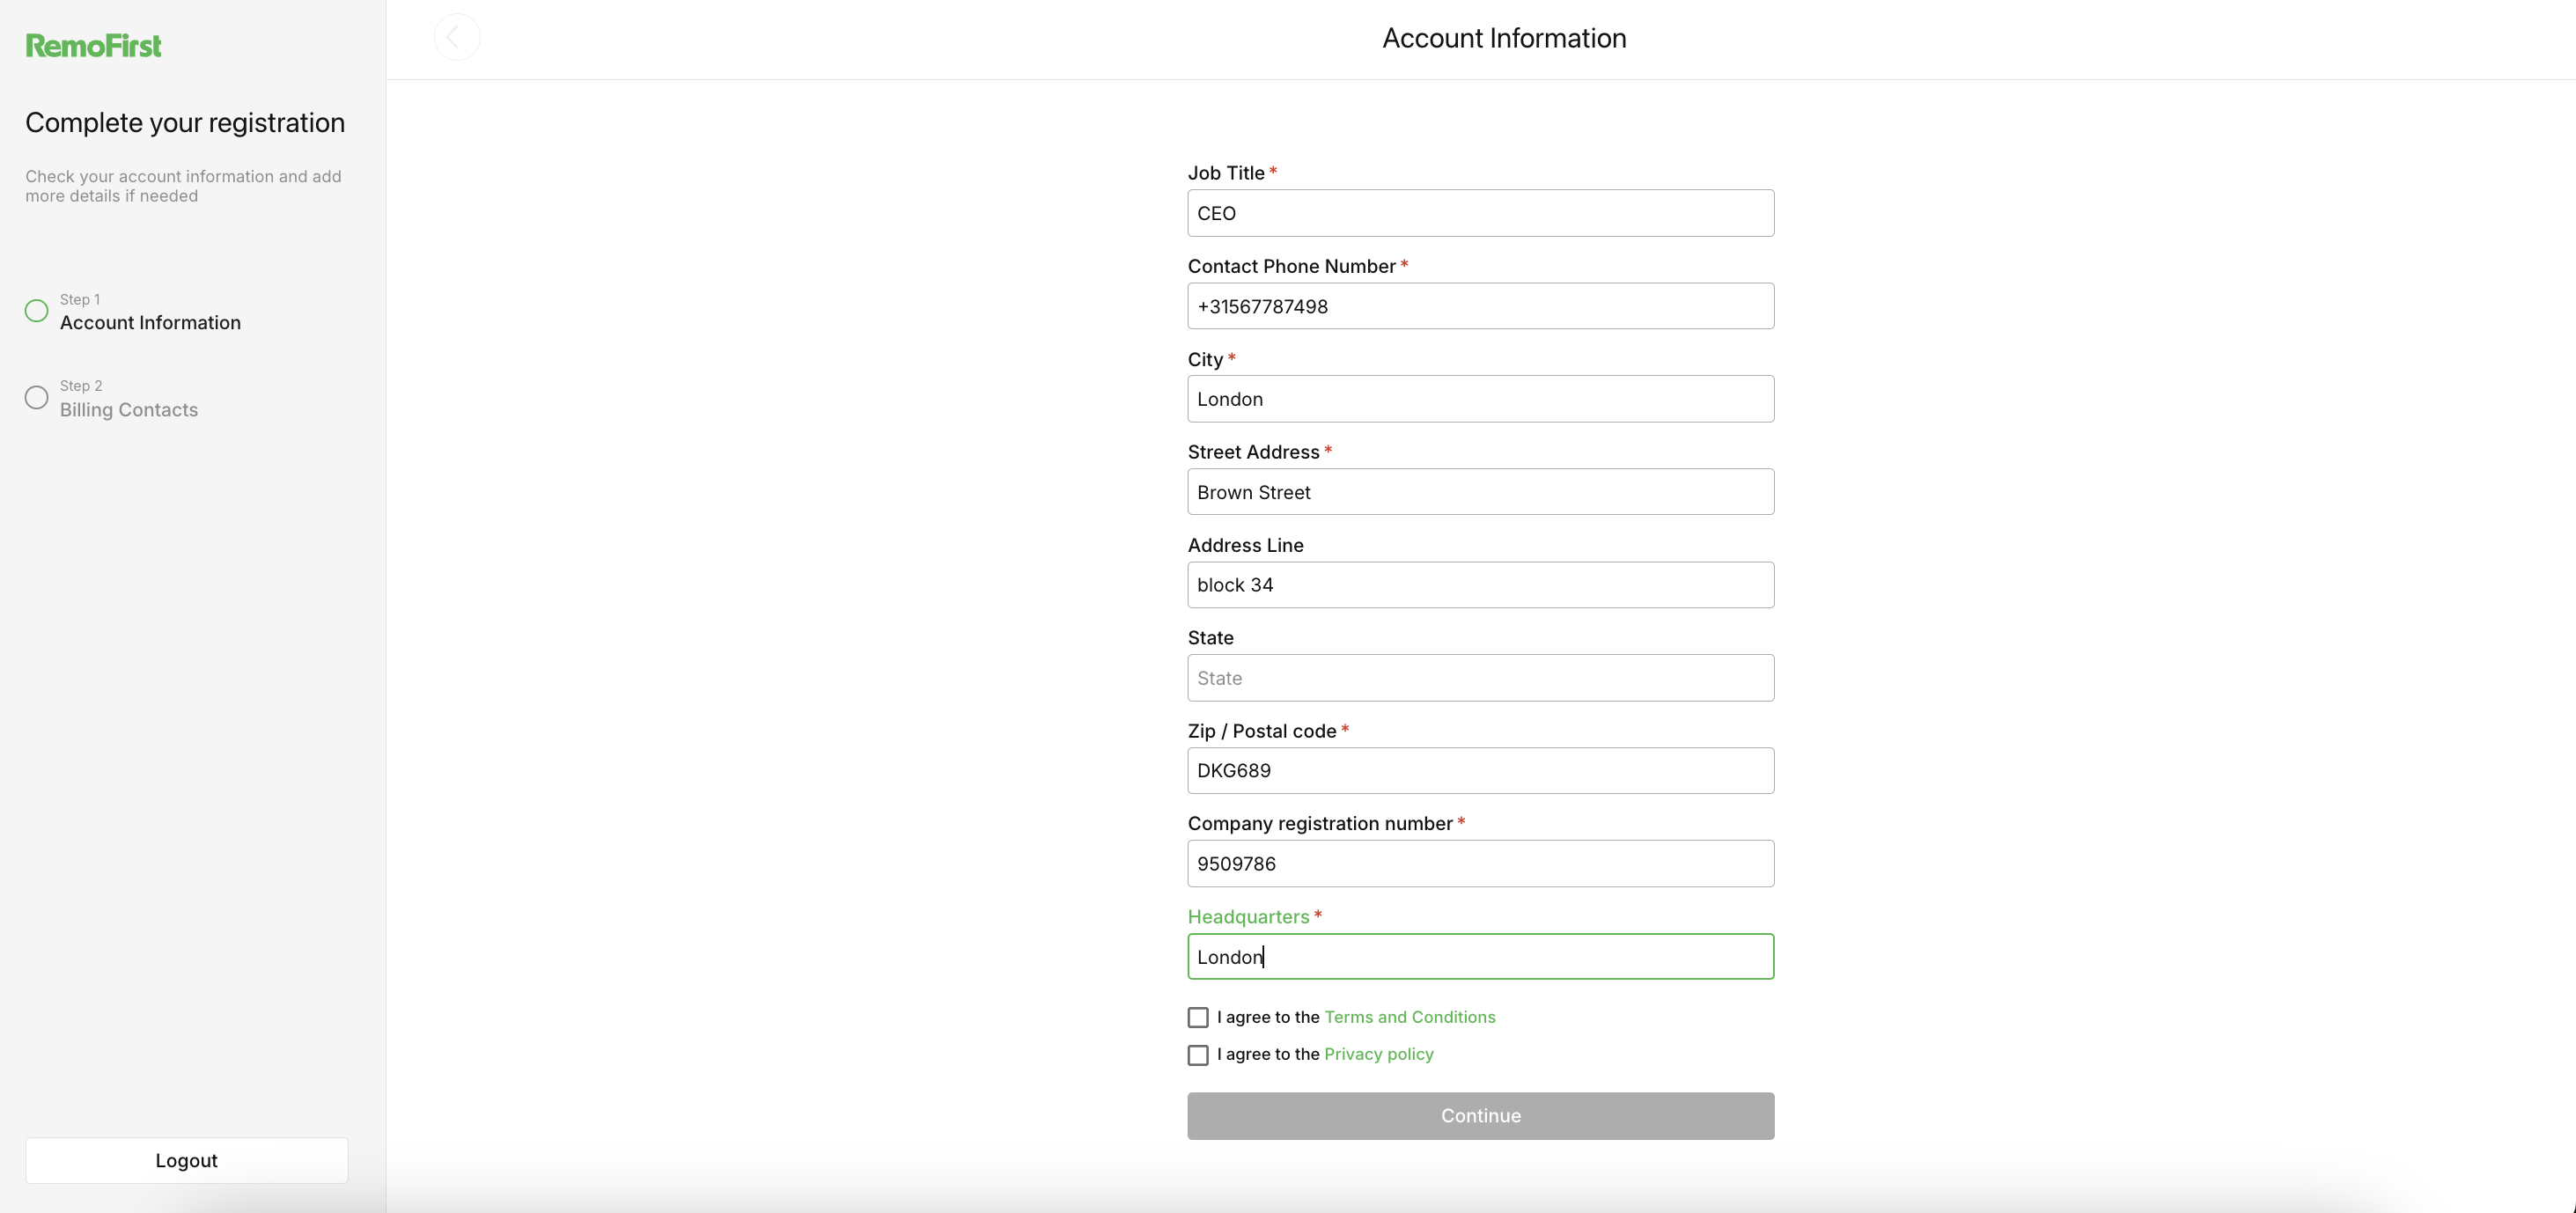Viewport: 2576px width, 1213px height.
Task: Click the Contact Phone Number field
Action: [x=1480, y=306]
